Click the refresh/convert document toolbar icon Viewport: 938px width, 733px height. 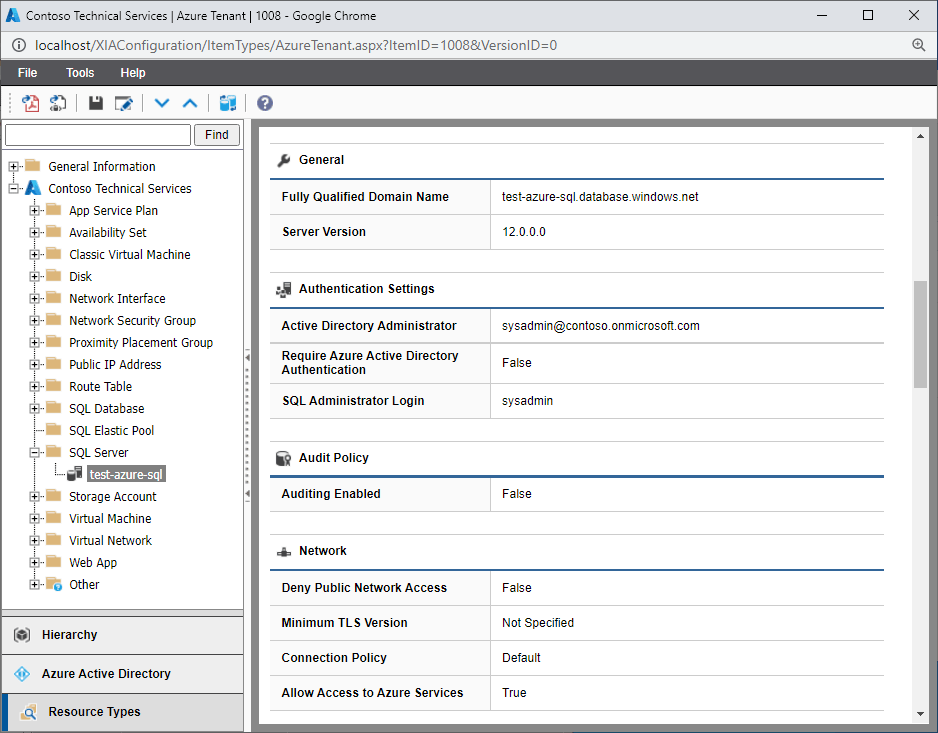point(58,104)
